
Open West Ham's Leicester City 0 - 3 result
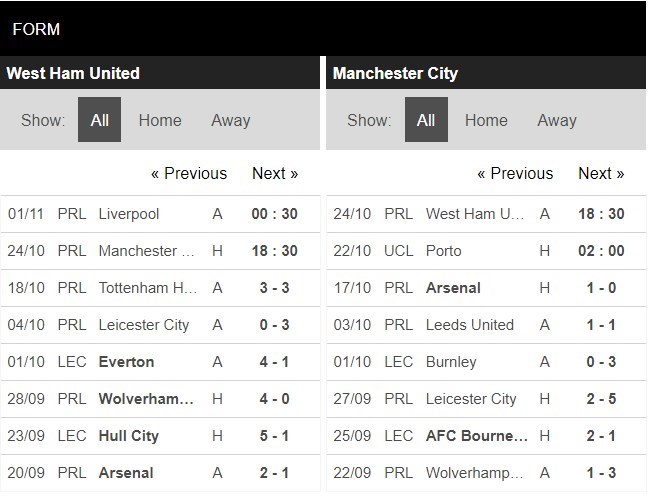tap(160, 325)
